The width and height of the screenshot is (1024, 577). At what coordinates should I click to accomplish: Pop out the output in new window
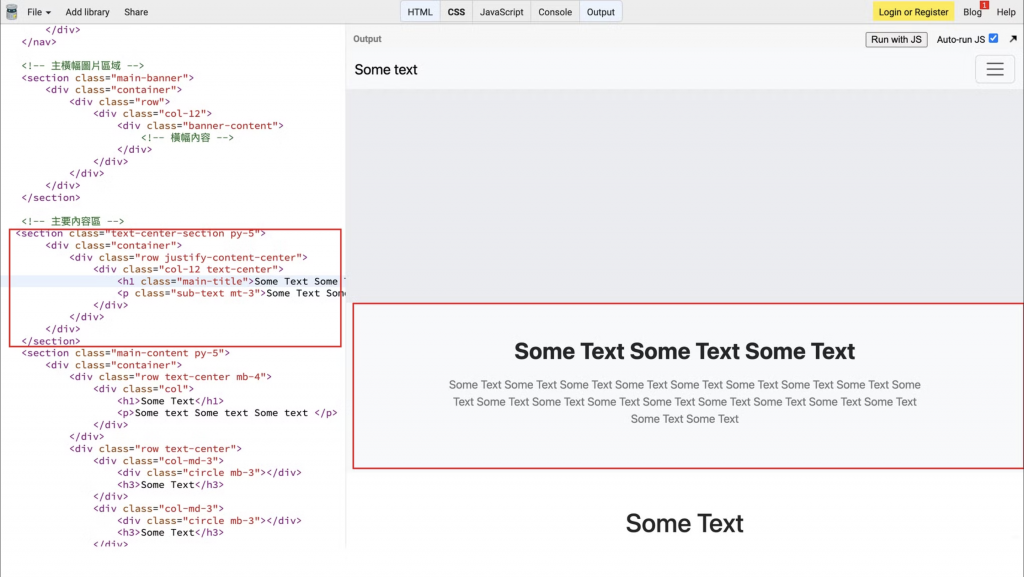1013,39
